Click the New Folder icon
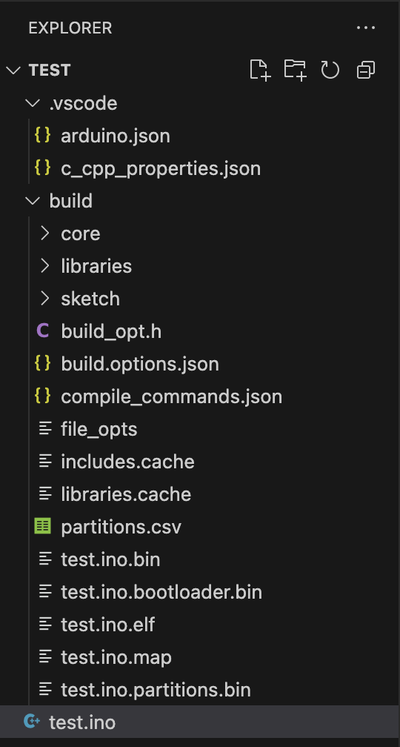400x747 pixels. (295, 70)
